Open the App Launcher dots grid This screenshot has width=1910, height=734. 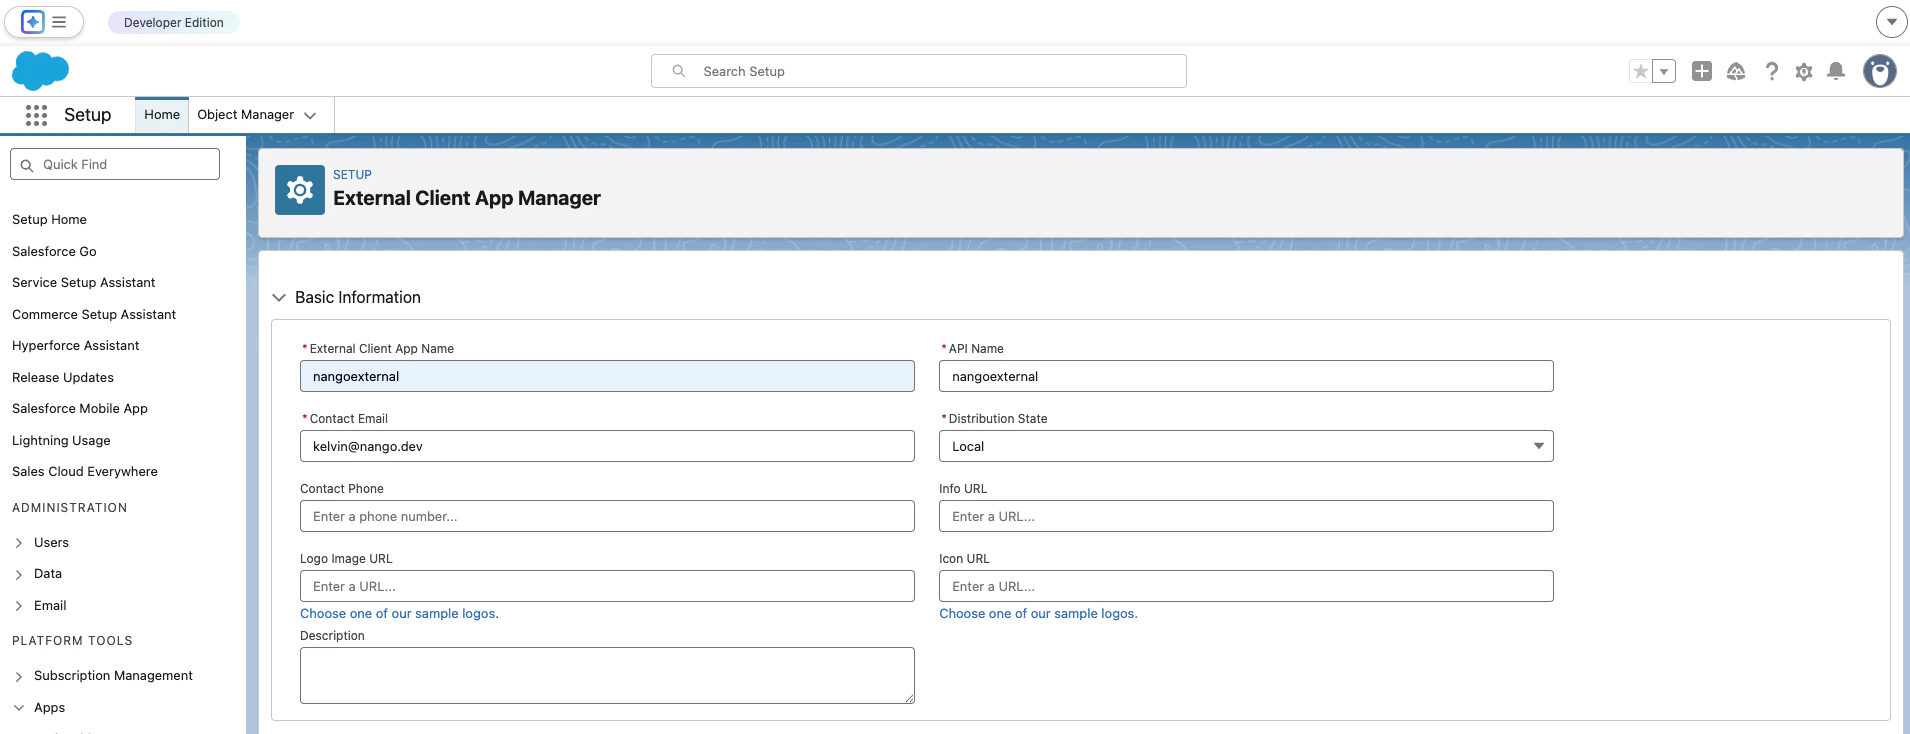(x=37, y=115)
